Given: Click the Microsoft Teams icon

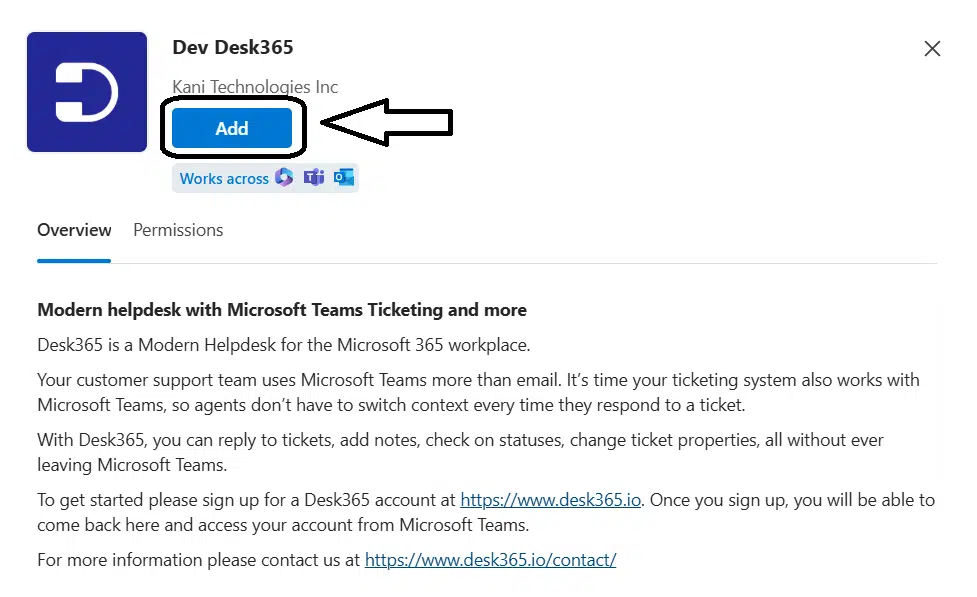Looking at the screenshot, I should point(314,178).
